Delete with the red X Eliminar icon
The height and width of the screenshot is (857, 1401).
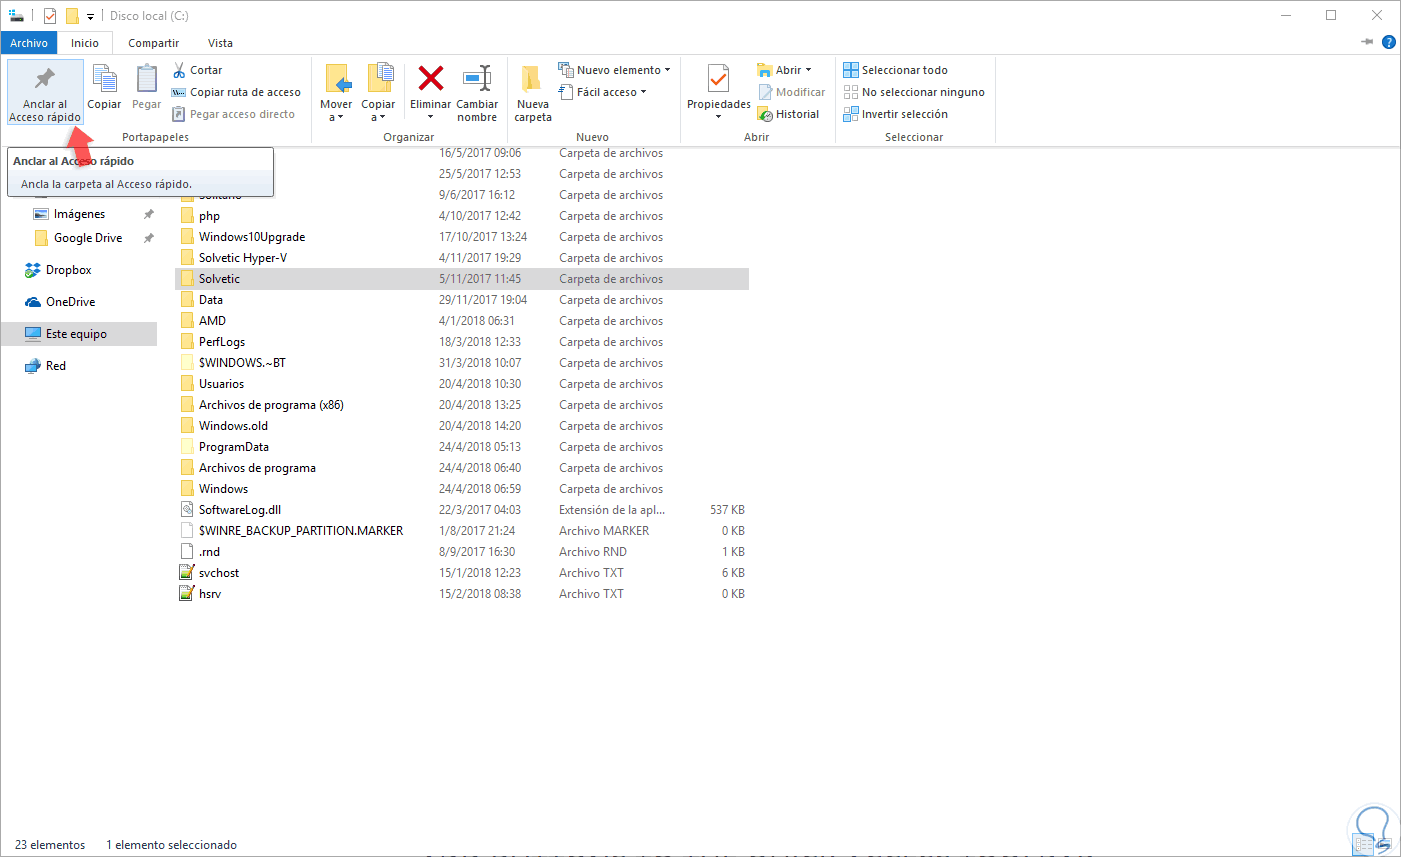[x=431, y=78]
